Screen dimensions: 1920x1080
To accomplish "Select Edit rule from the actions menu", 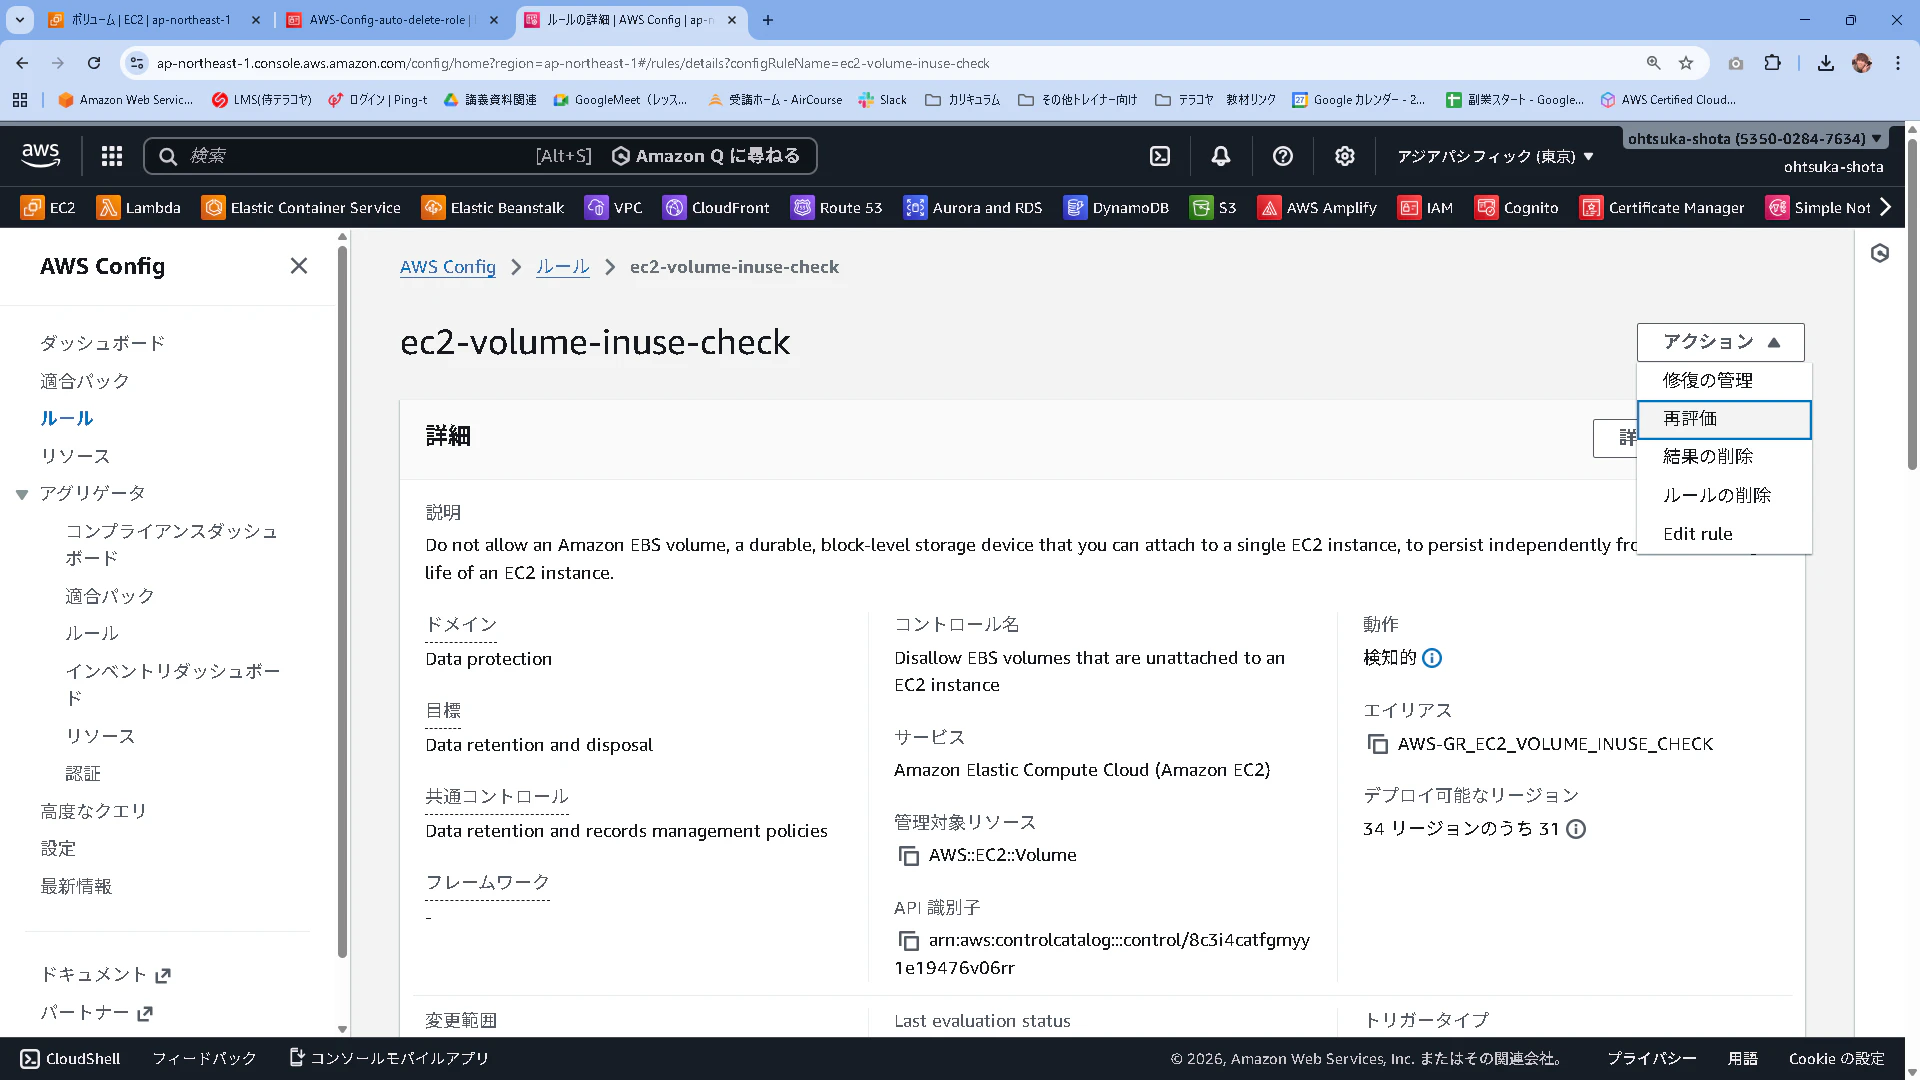I will click(x=1724, y=534).
